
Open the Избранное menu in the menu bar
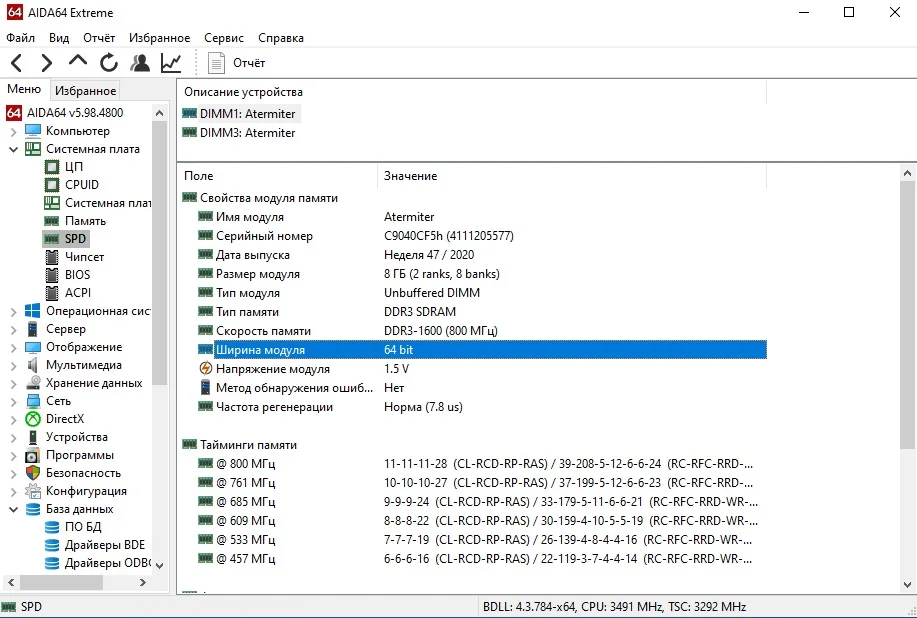(160, 38)
